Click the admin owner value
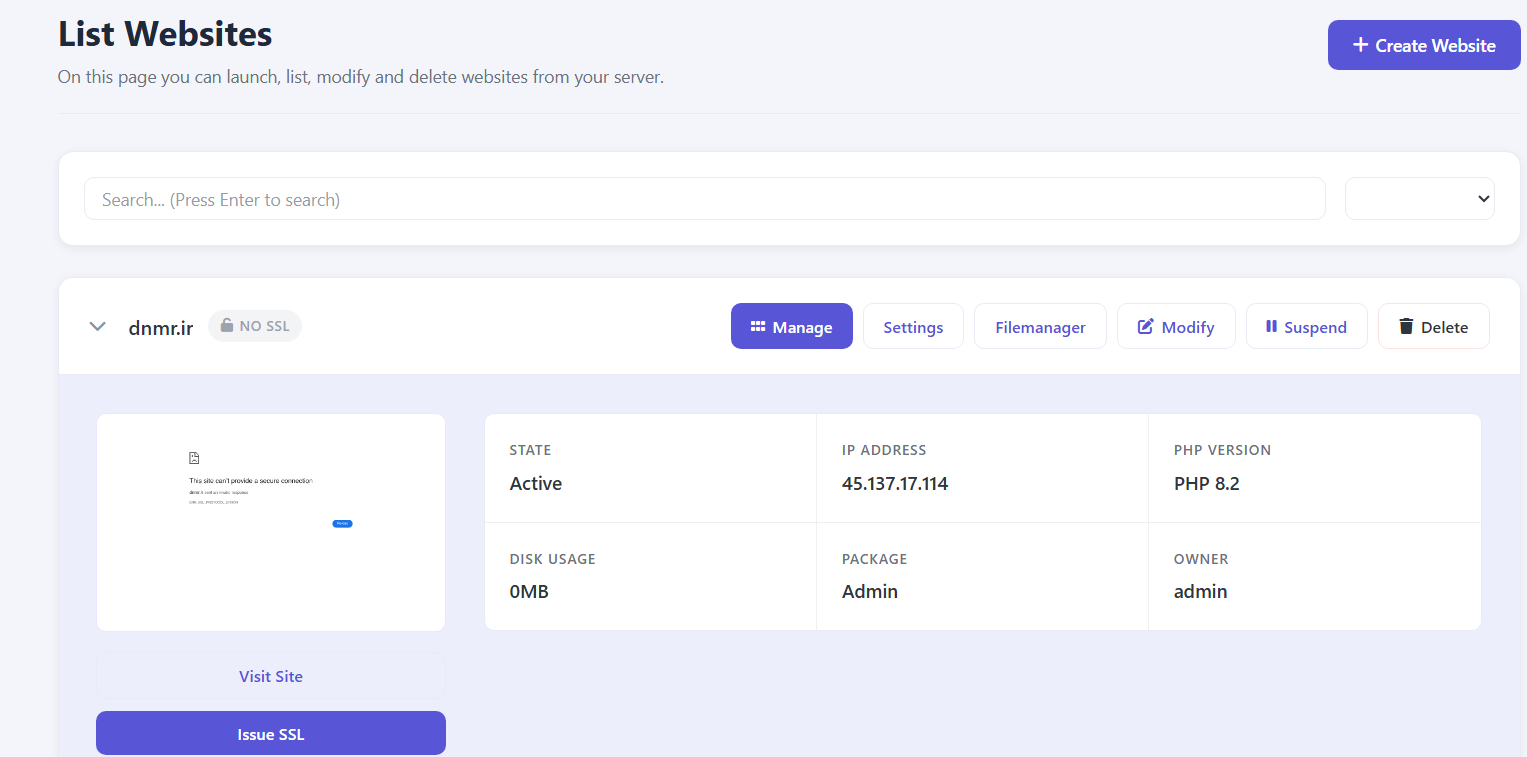Screen dimensions: 1527x757 1200,592
